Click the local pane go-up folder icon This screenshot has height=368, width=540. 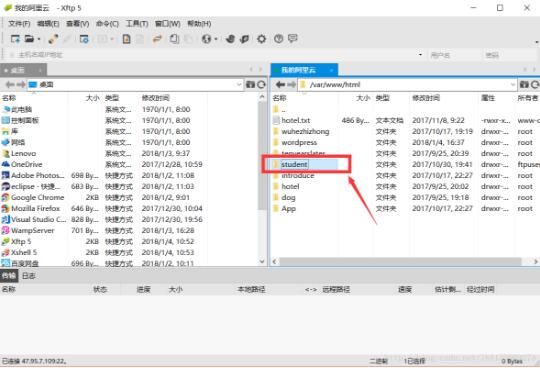pos(250,84)
